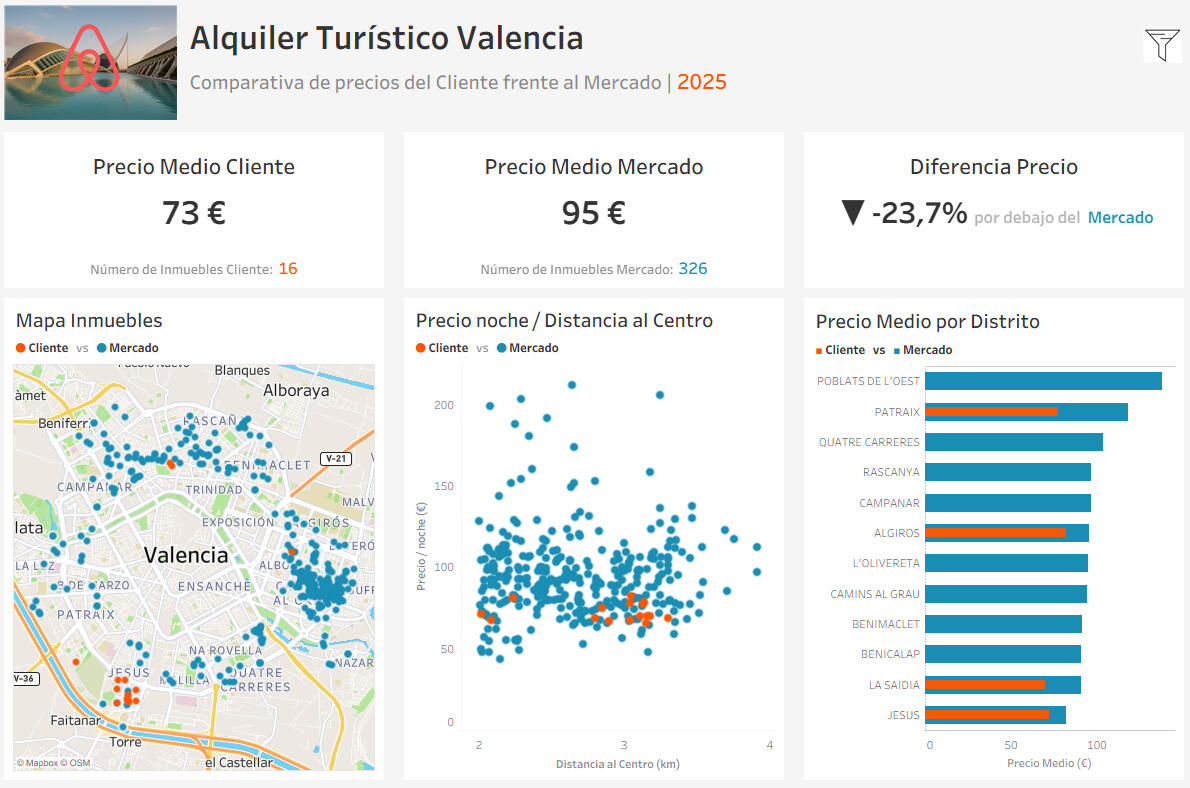Click the Airbnb logo header image

click(x=90, y=62)
